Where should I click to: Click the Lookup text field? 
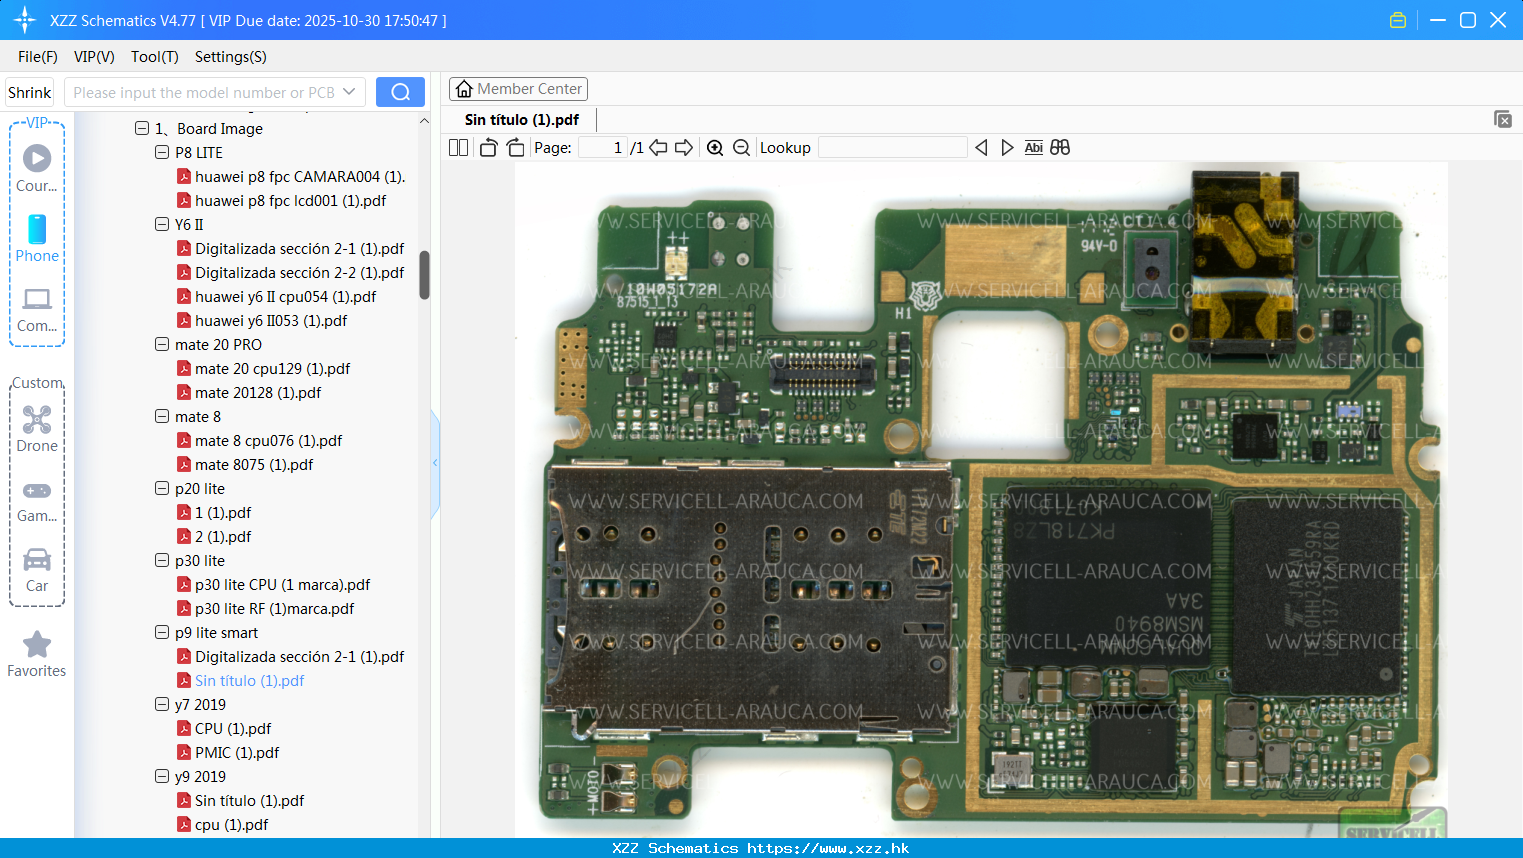coord(892,148)
